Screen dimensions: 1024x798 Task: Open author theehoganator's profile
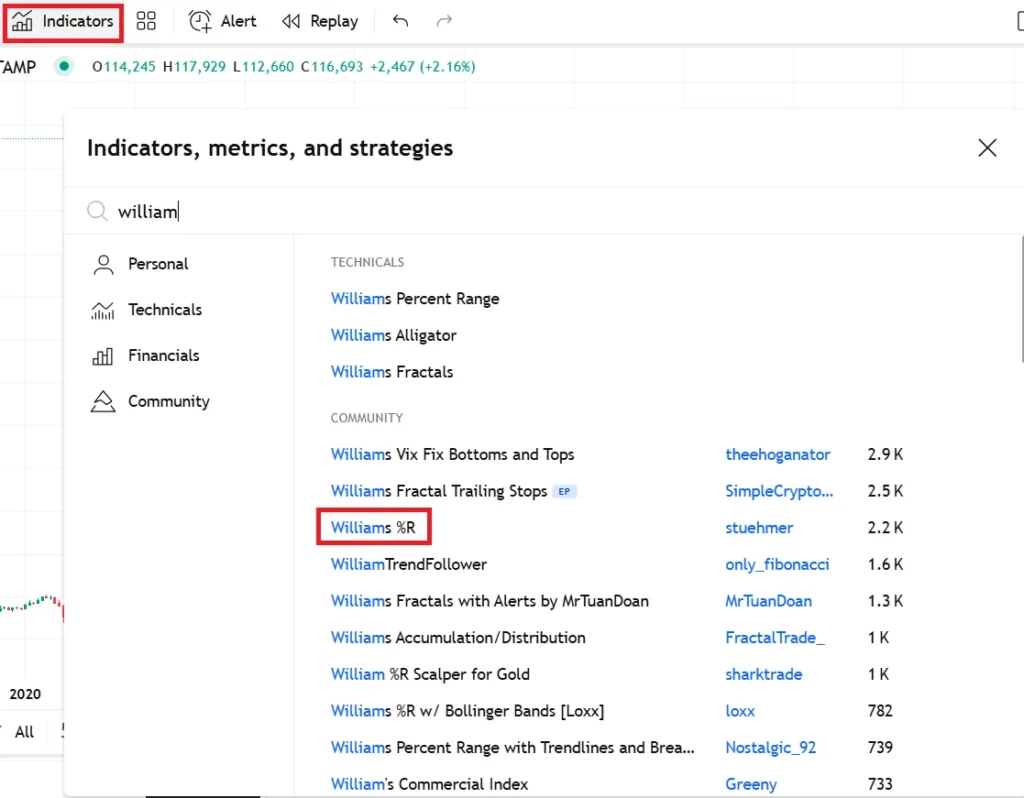click(x=778, y=454)
